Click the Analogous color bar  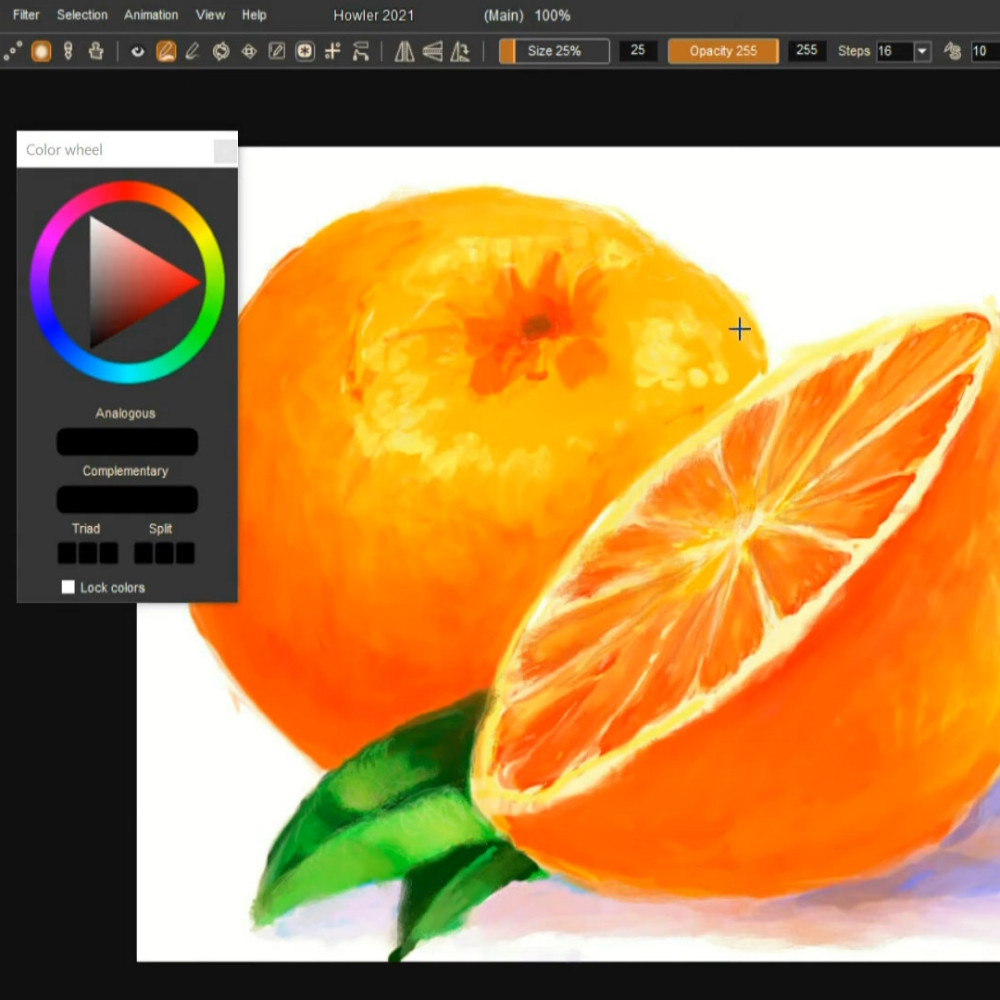pos(127,441)
